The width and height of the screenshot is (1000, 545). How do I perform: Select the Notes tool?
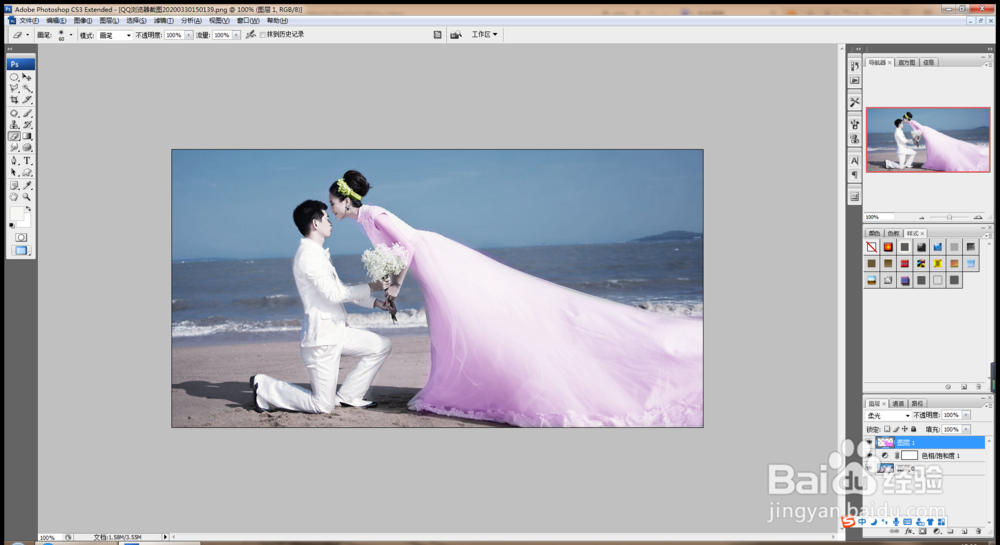pyautogui.click(x=14, y=185)
